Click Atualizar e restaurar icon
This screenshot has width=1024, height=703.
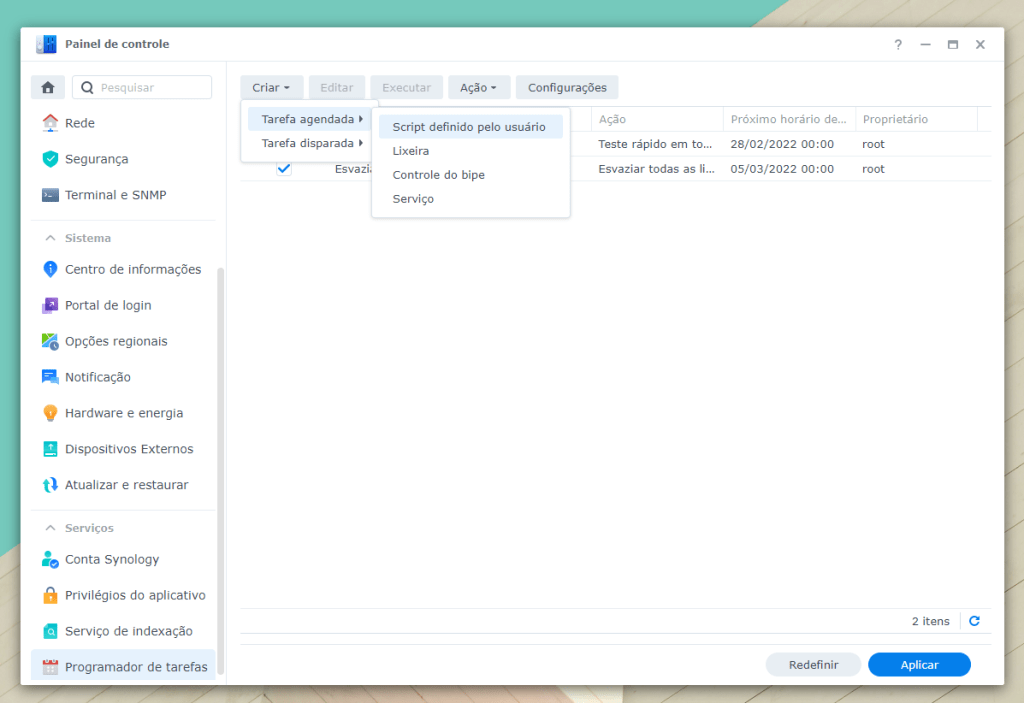50,485
